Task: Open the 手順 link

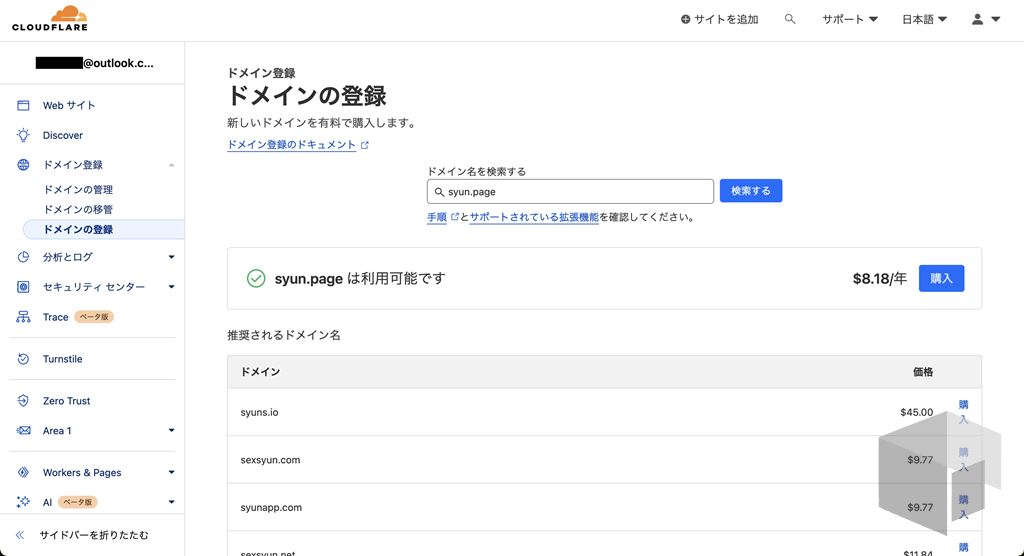Action: (x=437, y=217)
